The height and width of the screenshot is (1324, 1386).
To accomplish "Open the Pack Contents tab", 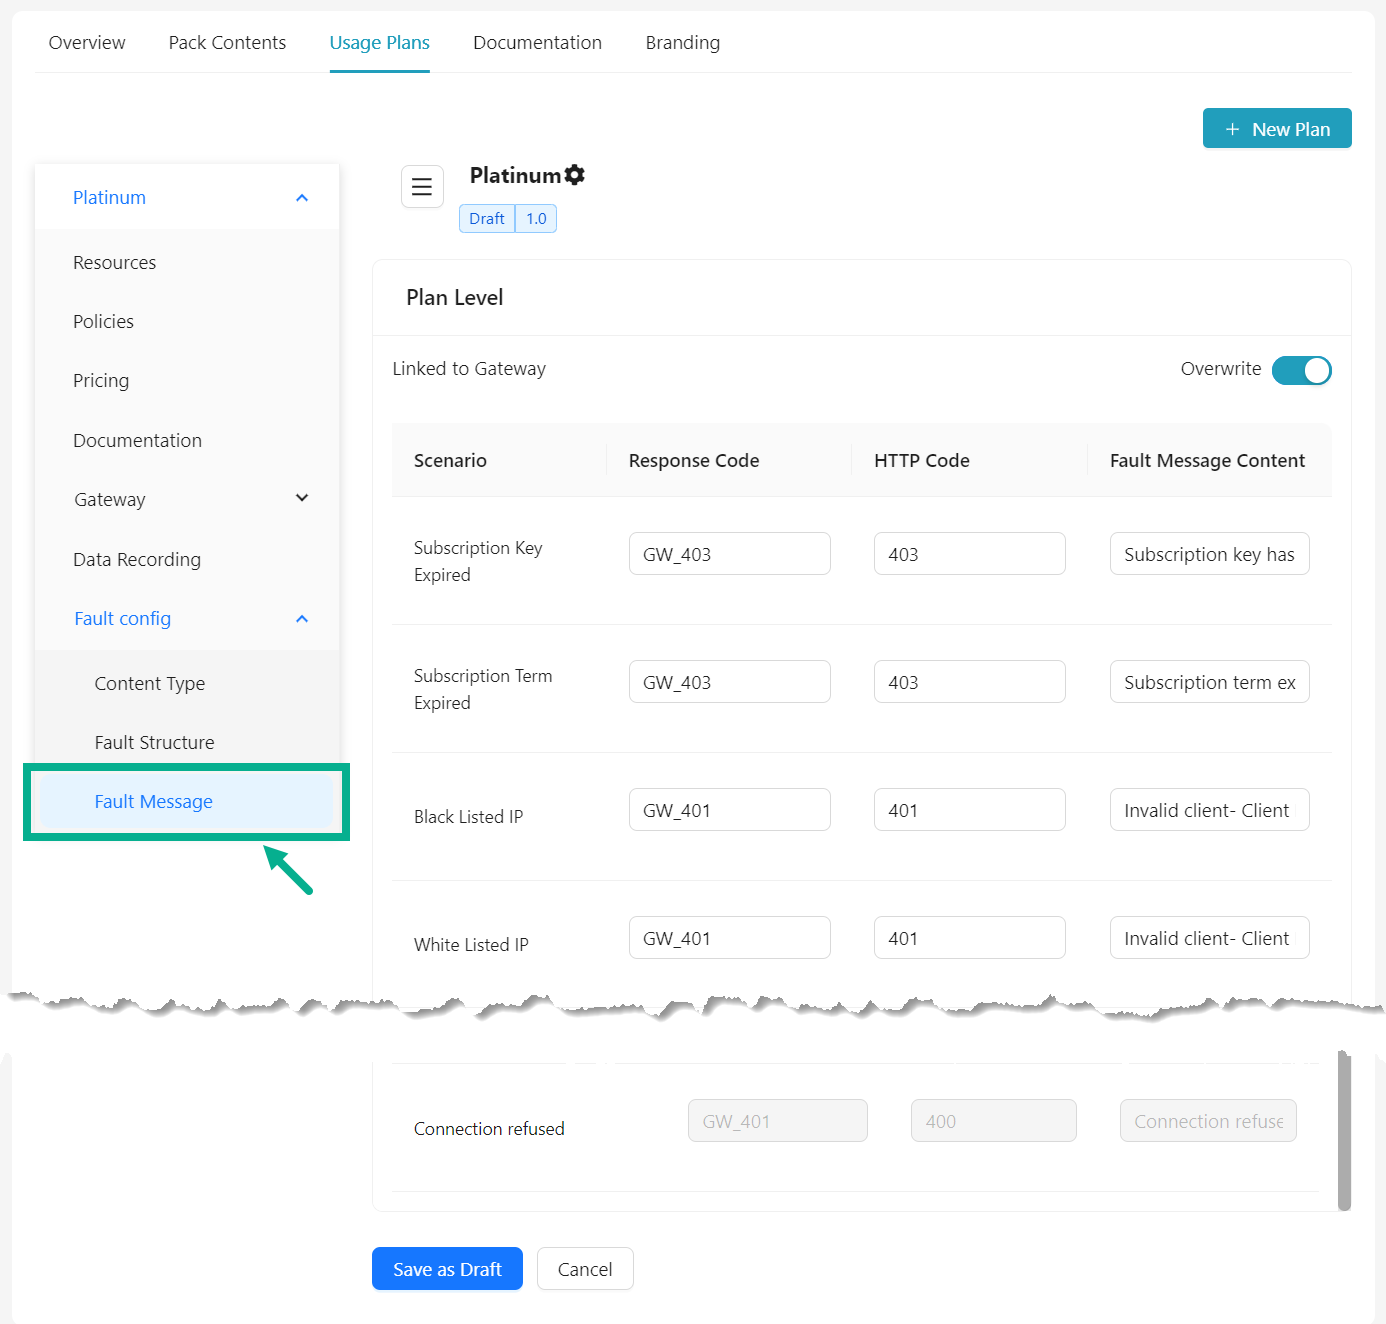I will pos(227,43).
